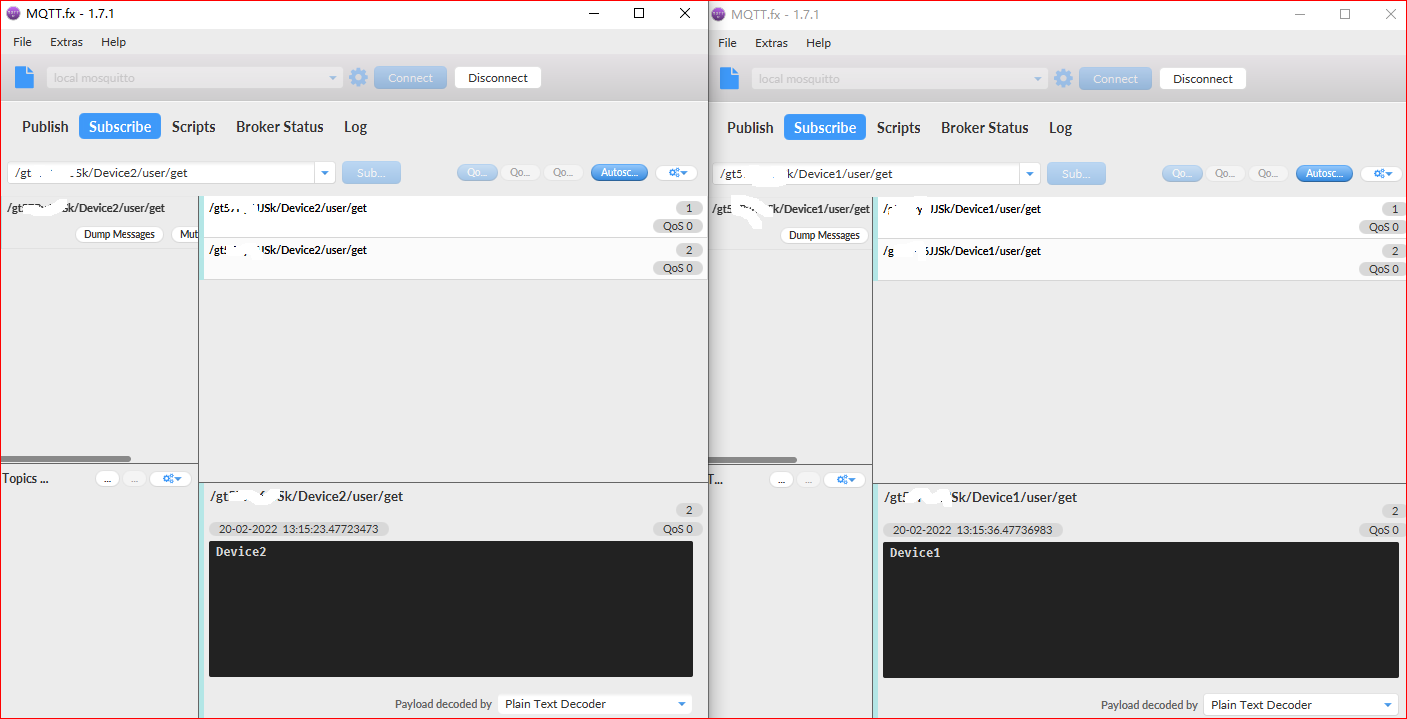Focus Device2/user/get topic input field
Viewport: 1407px width, 719px height.
point(161,173)
